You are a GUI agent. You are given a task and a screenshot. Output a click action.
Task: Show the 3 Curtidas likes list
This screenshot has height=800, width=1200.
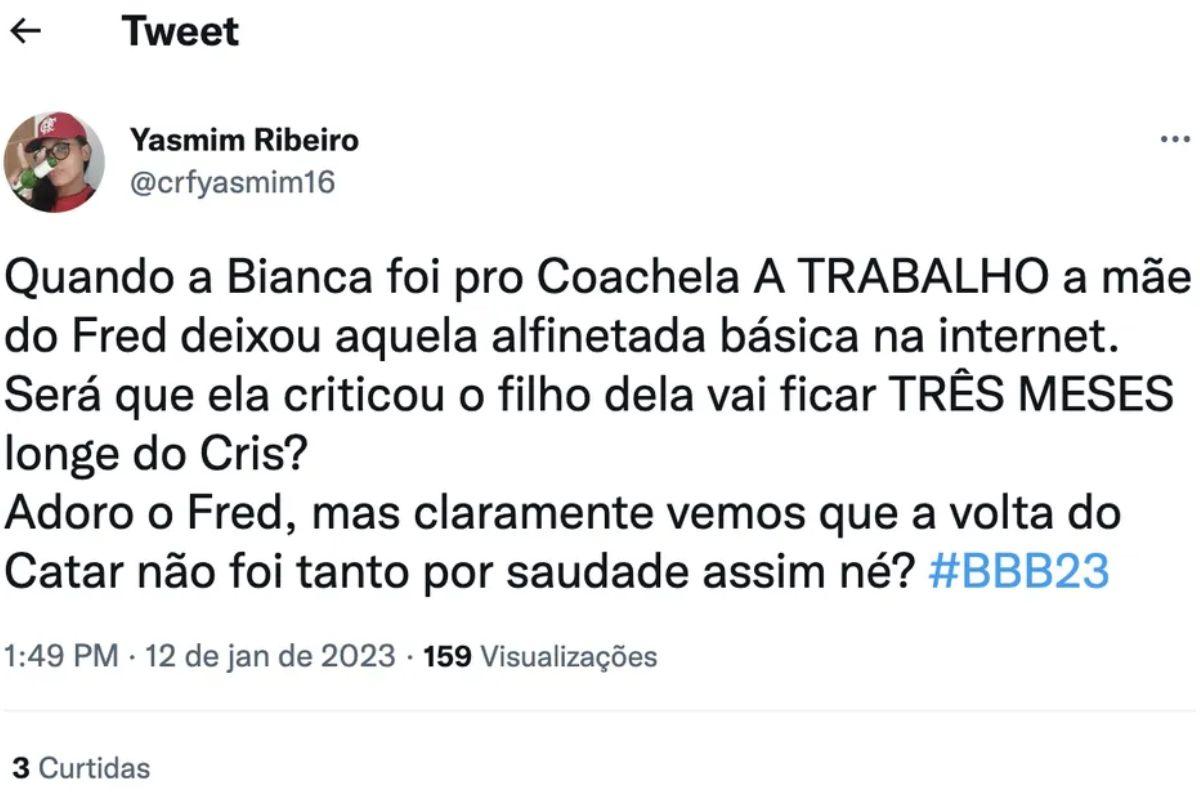(80, 768)
